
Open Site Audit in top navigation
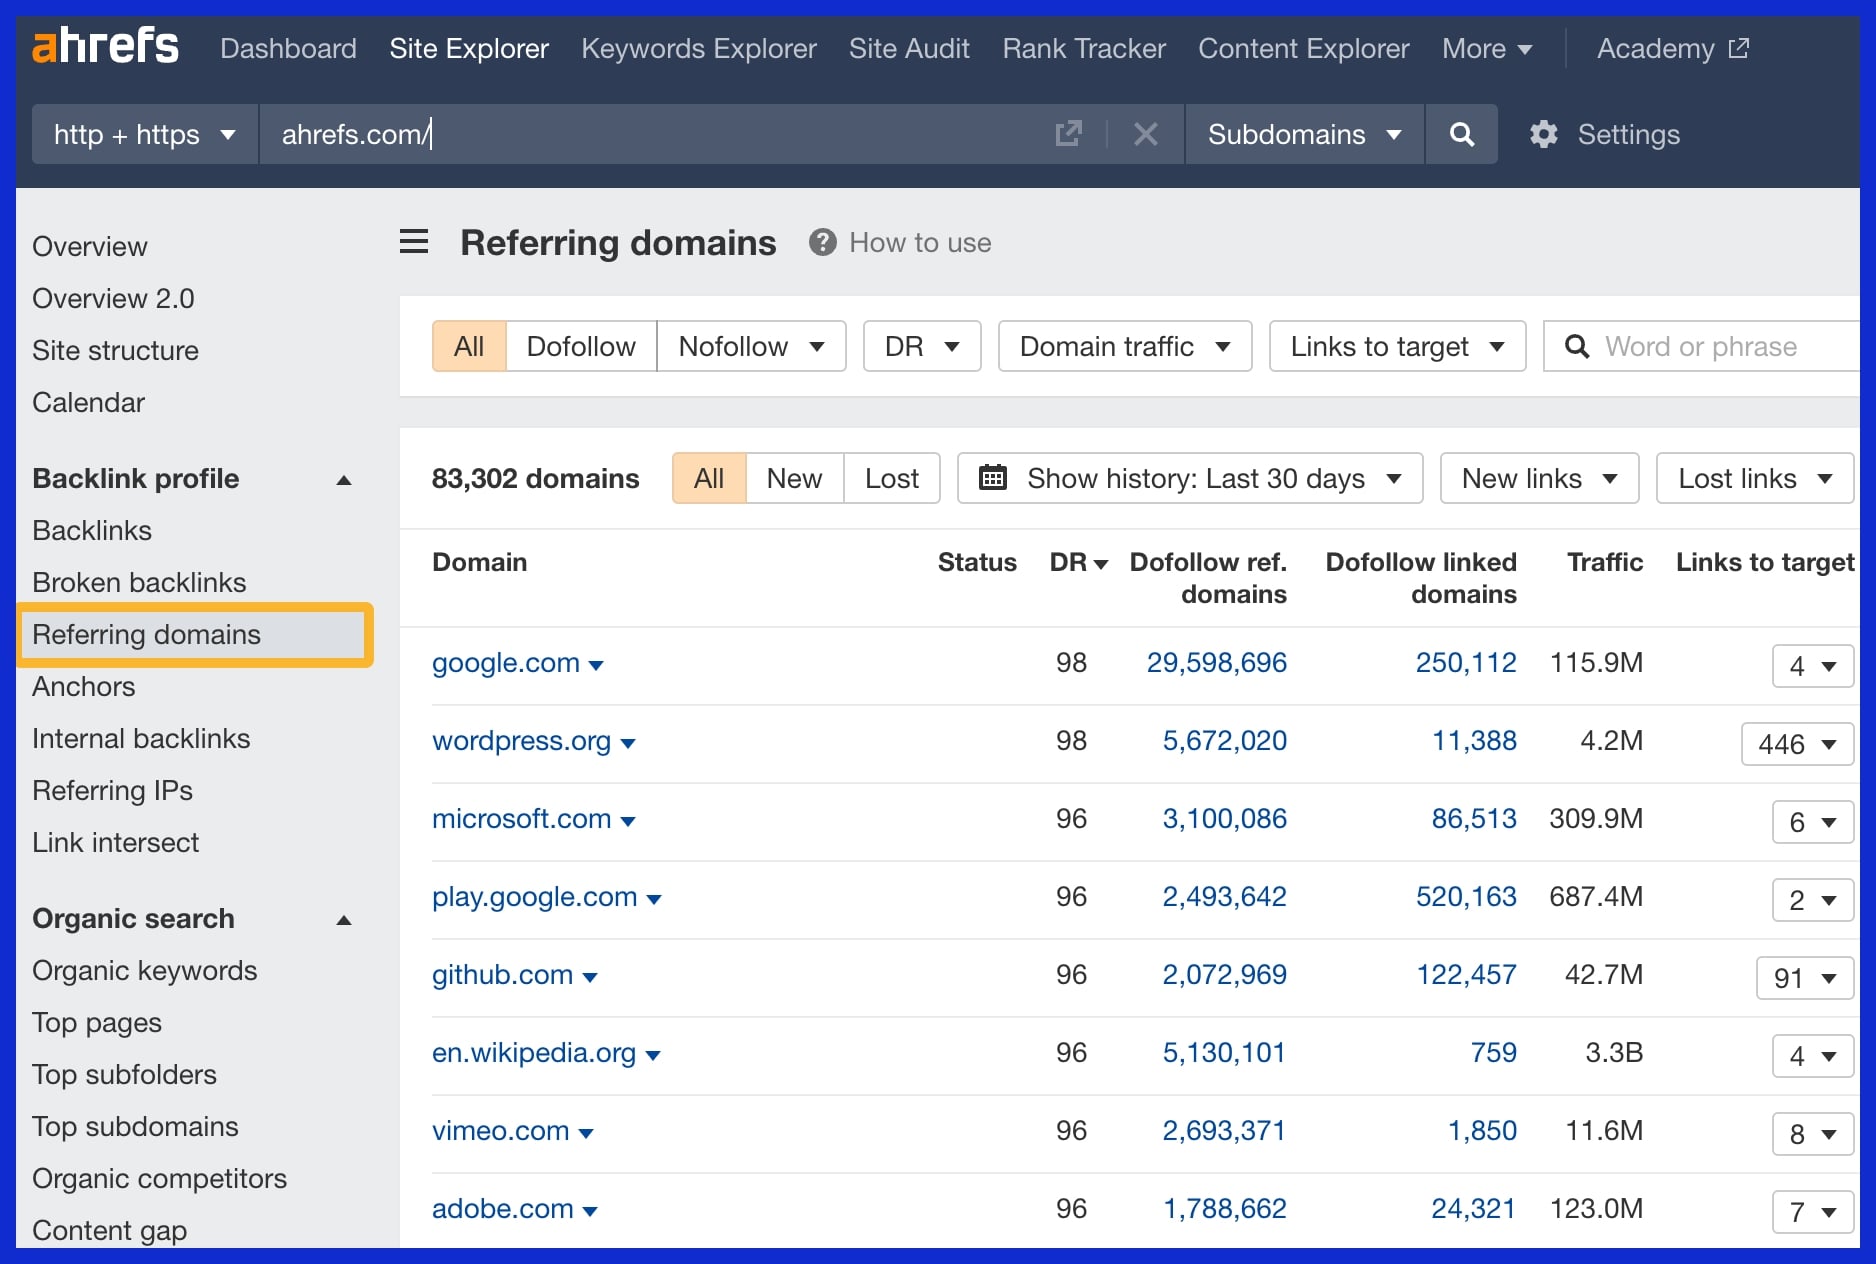(x=909, y=48)
